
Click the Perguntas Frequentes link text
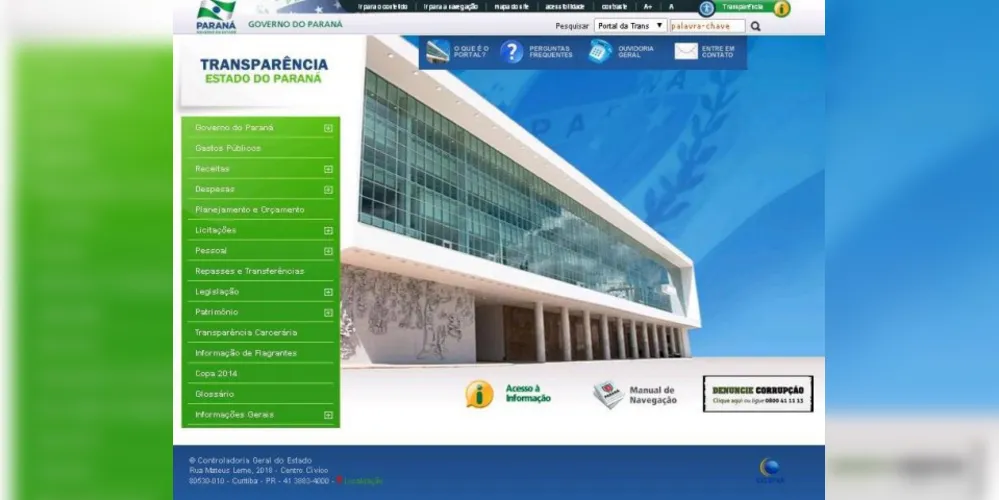pos(551,52)
